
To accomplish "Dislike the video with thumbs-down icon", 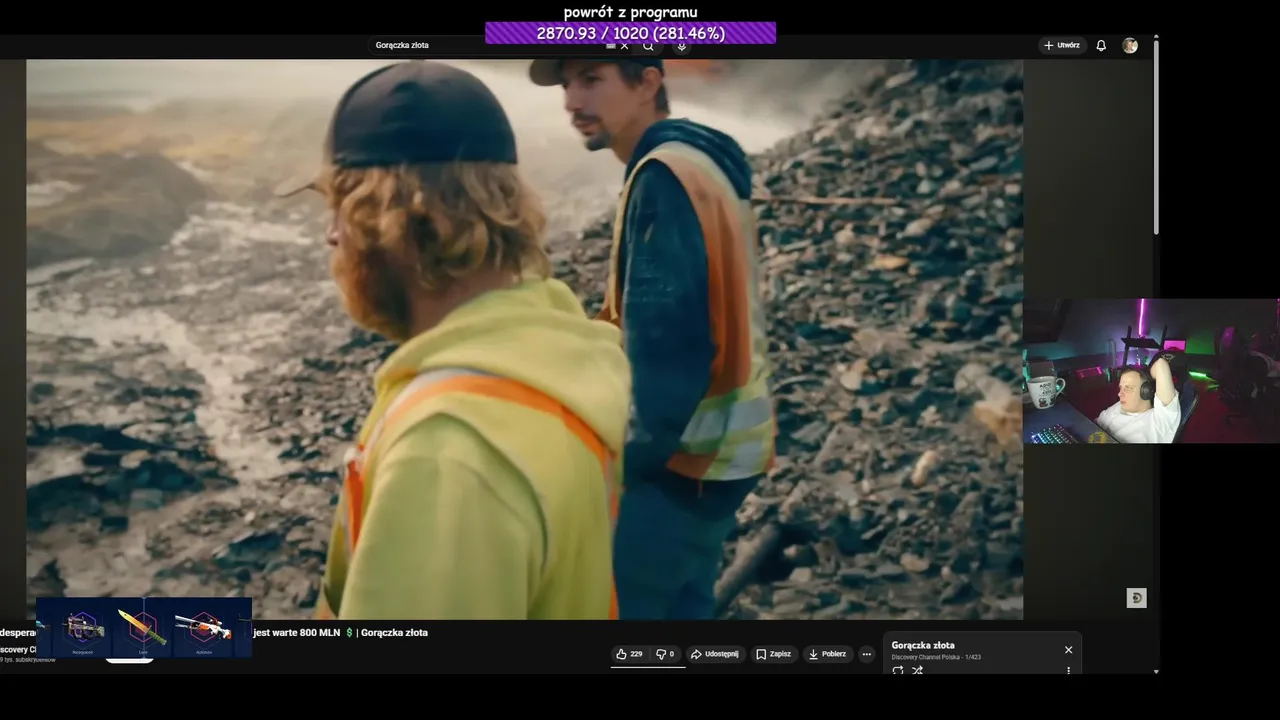I will click(665, 654).
